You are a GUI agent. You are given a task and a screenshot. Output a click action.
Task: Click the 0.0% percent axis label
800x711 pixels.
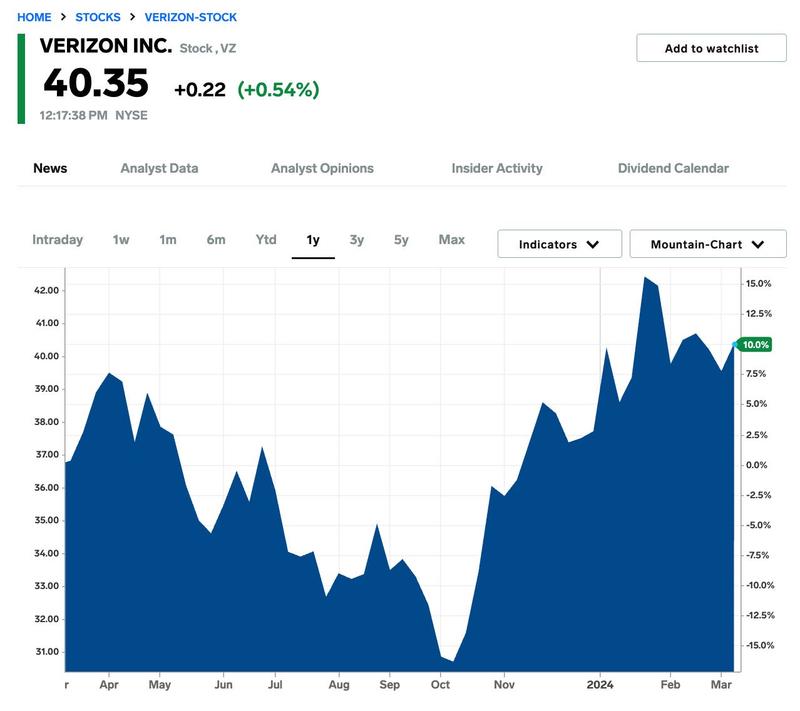click(756, 465)
